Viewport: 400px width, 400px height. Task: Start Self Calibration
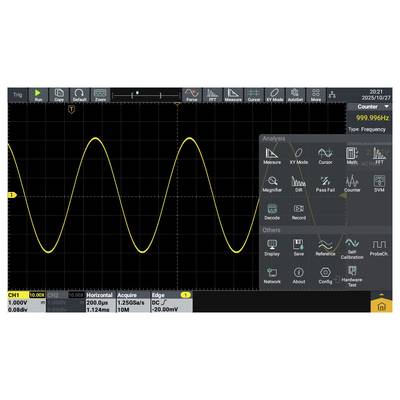[x=352, y=249]
